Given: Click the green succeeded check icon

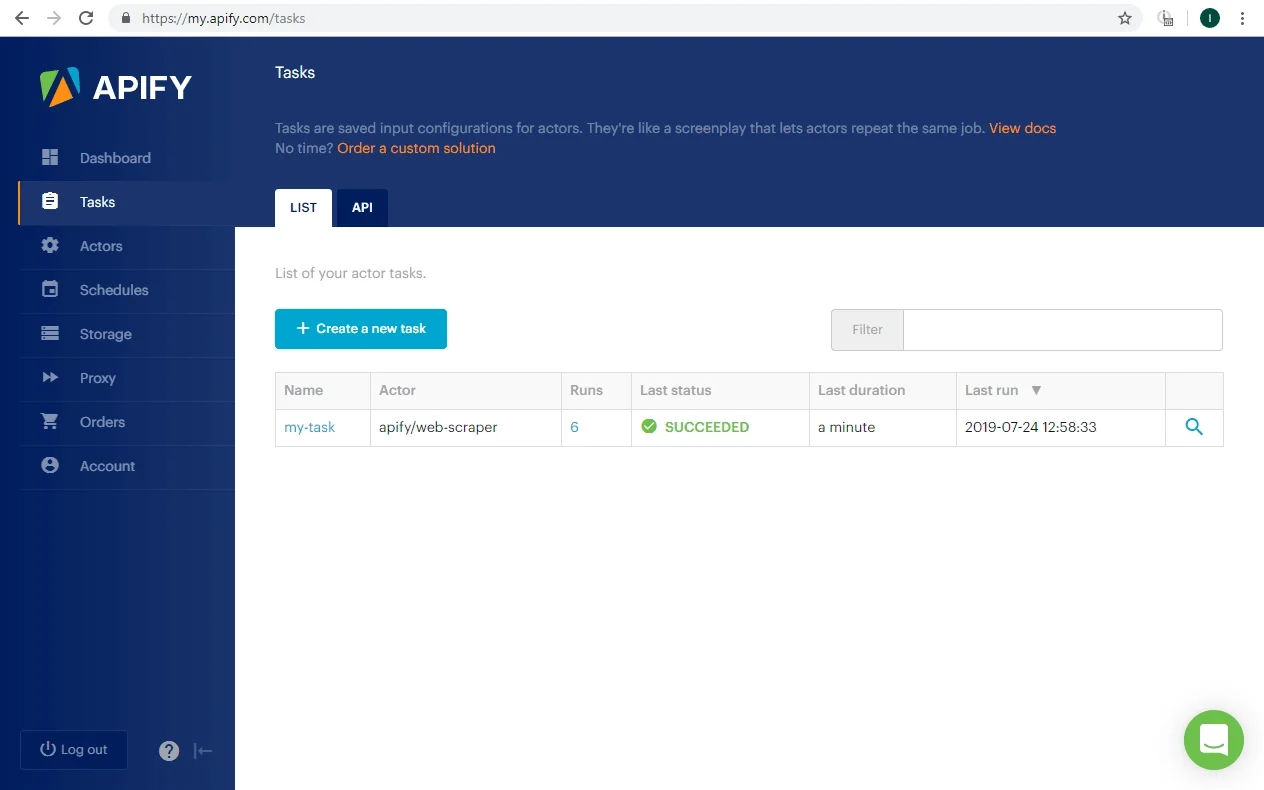Looking at the screenshot, I should click(649, 427).
